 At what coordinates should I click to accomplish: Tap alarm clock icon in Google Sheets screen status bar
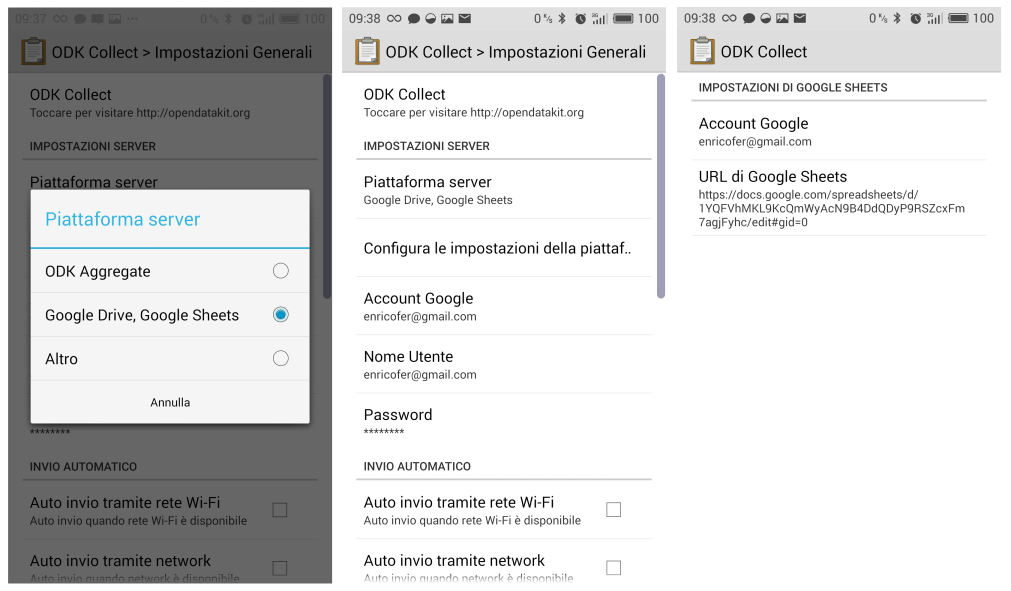point(916,19)
